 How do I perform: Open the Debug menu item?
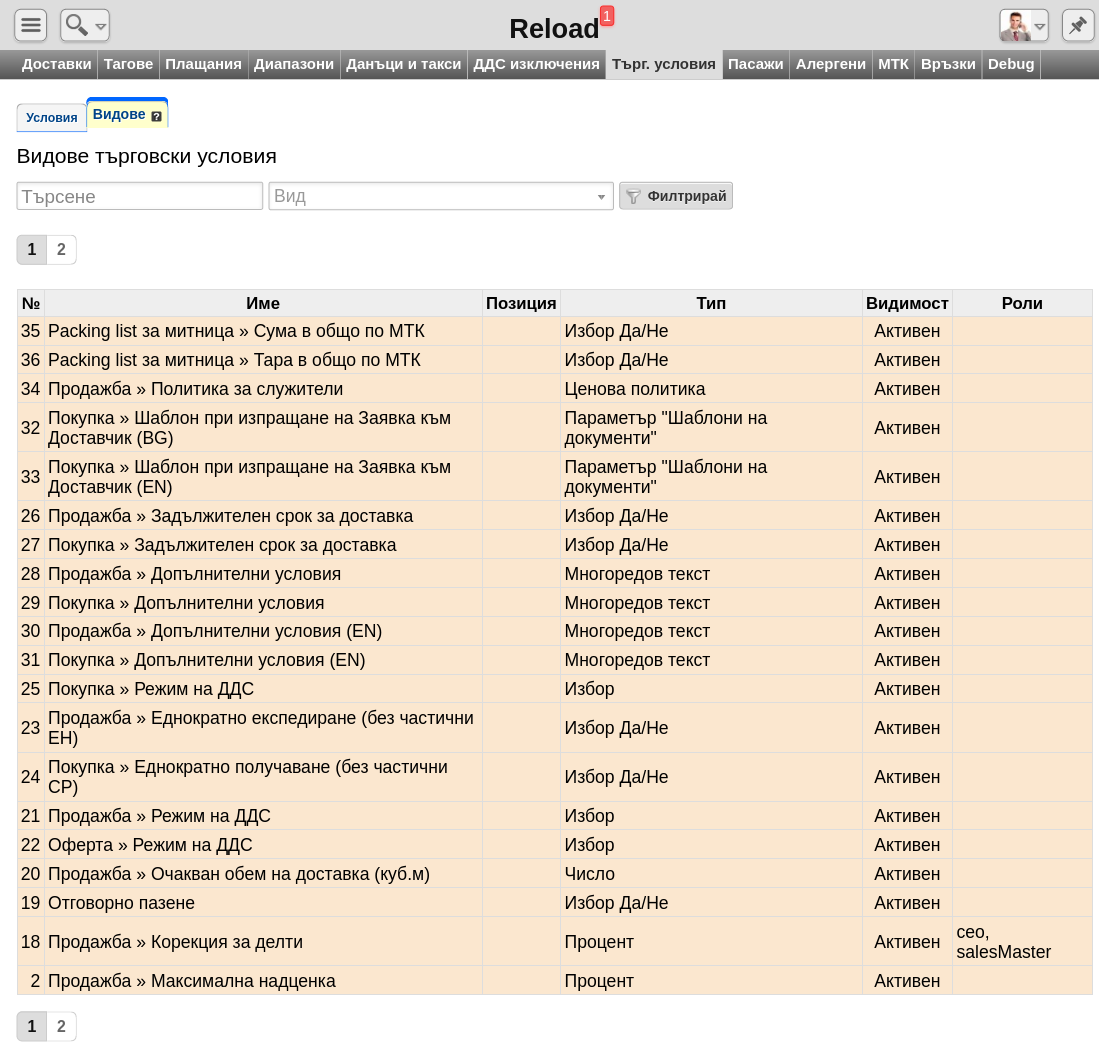(1011, 64)
